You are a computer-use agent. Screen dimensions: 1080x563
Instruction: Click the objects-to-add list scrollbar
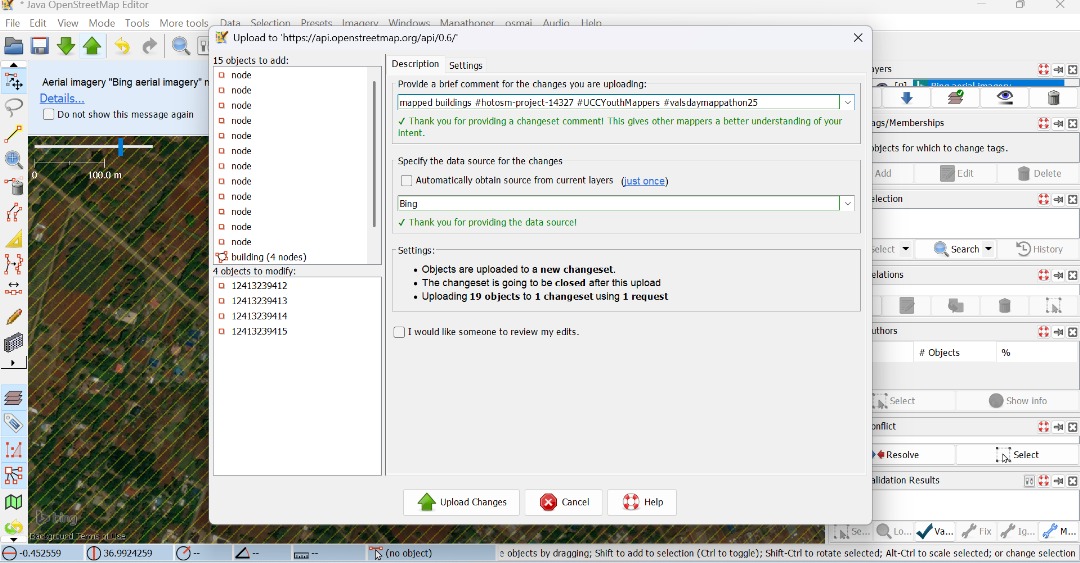click(x=375, y=154)
